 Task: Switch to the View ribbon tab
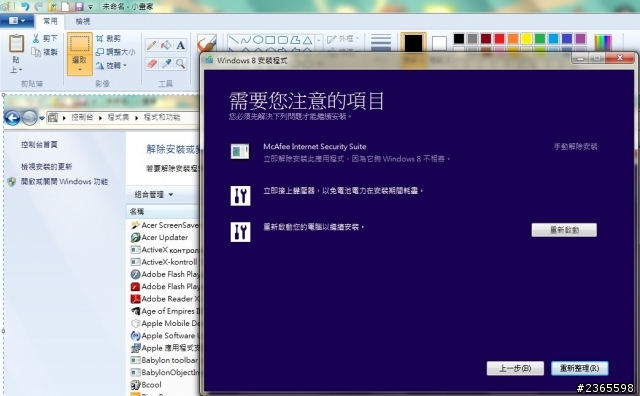tap(83, 21)
